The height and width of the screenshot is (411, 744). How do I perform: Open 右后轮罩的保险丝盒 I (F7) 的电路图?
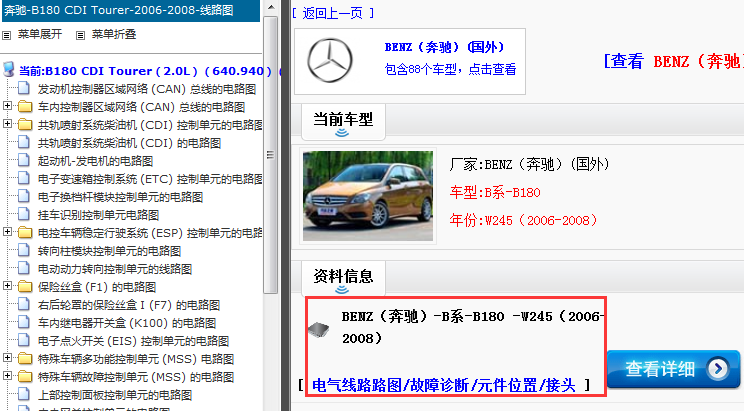tap(129, 305)
